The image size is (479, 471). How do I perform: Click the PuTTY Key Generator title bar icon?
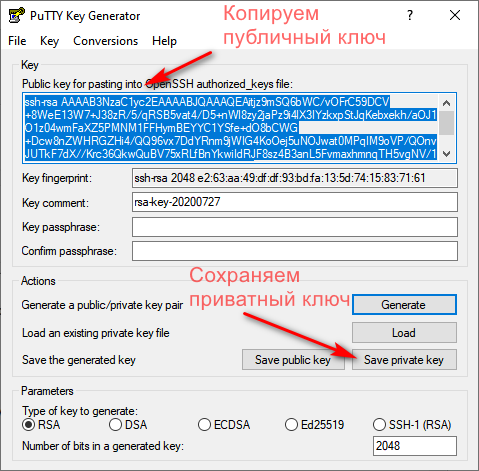point(16,15)
